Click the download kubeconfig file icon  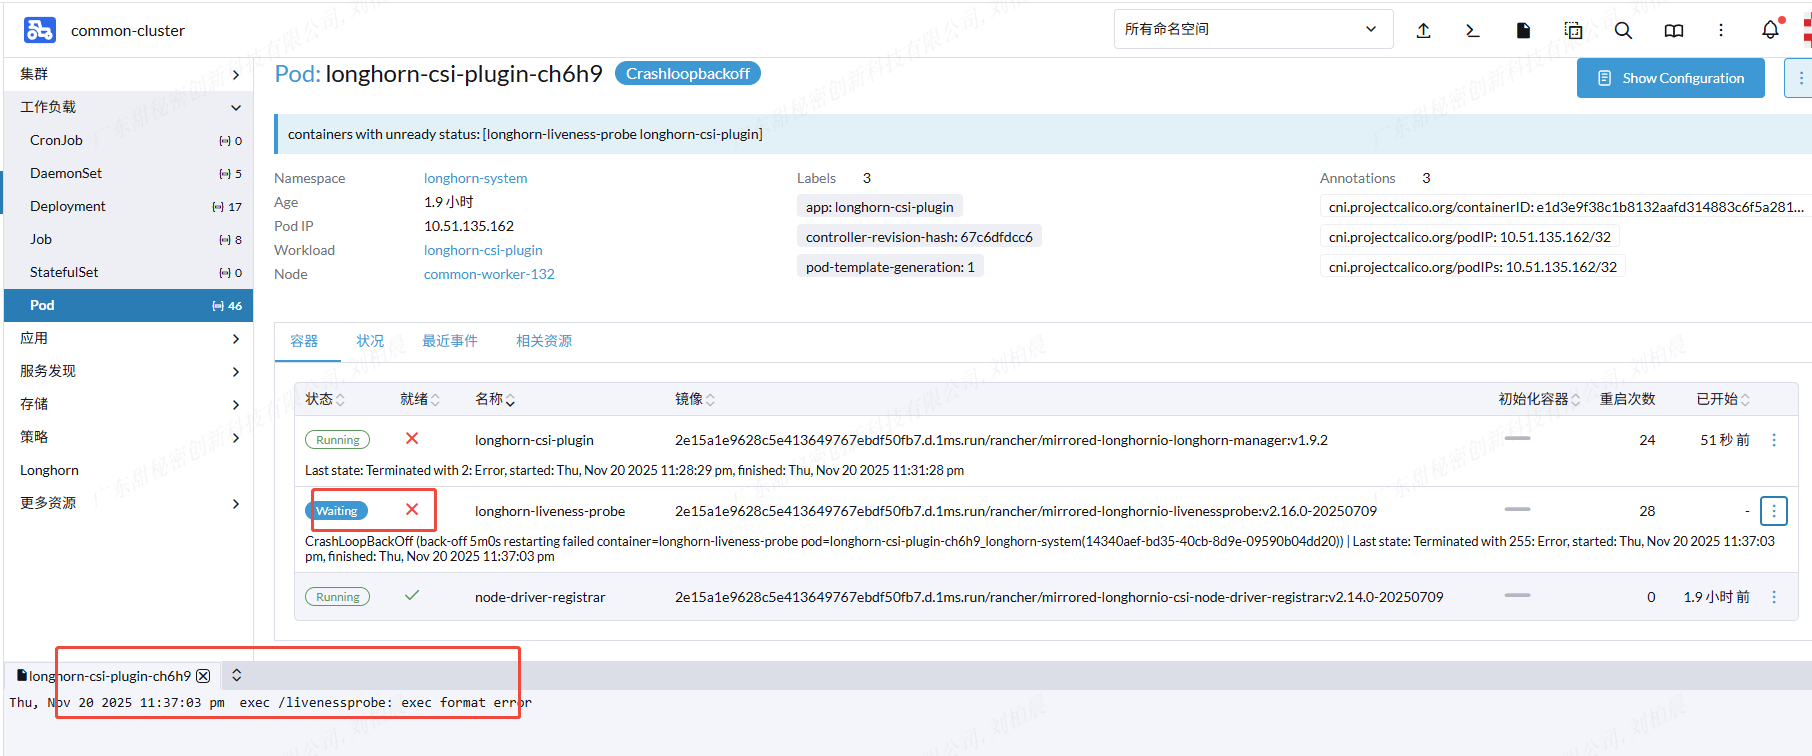[x=1523, y=31]
